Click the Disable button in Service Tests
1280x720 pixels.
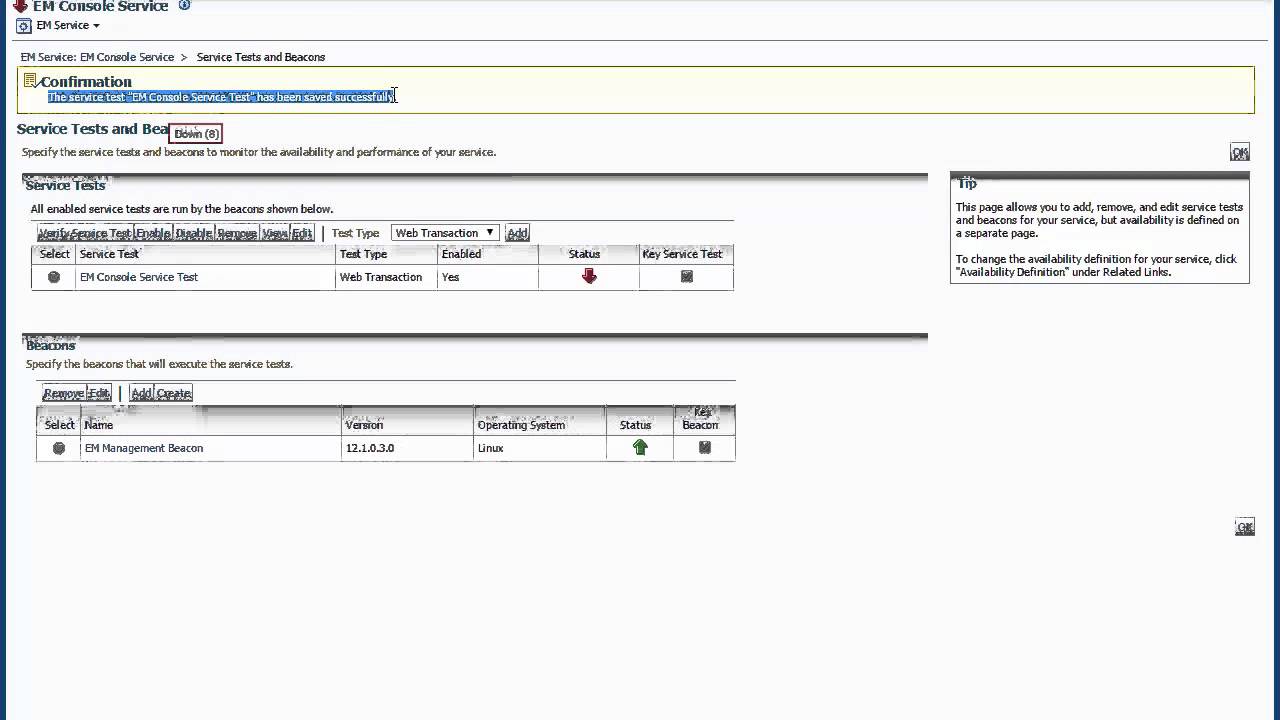pos(194,233)
